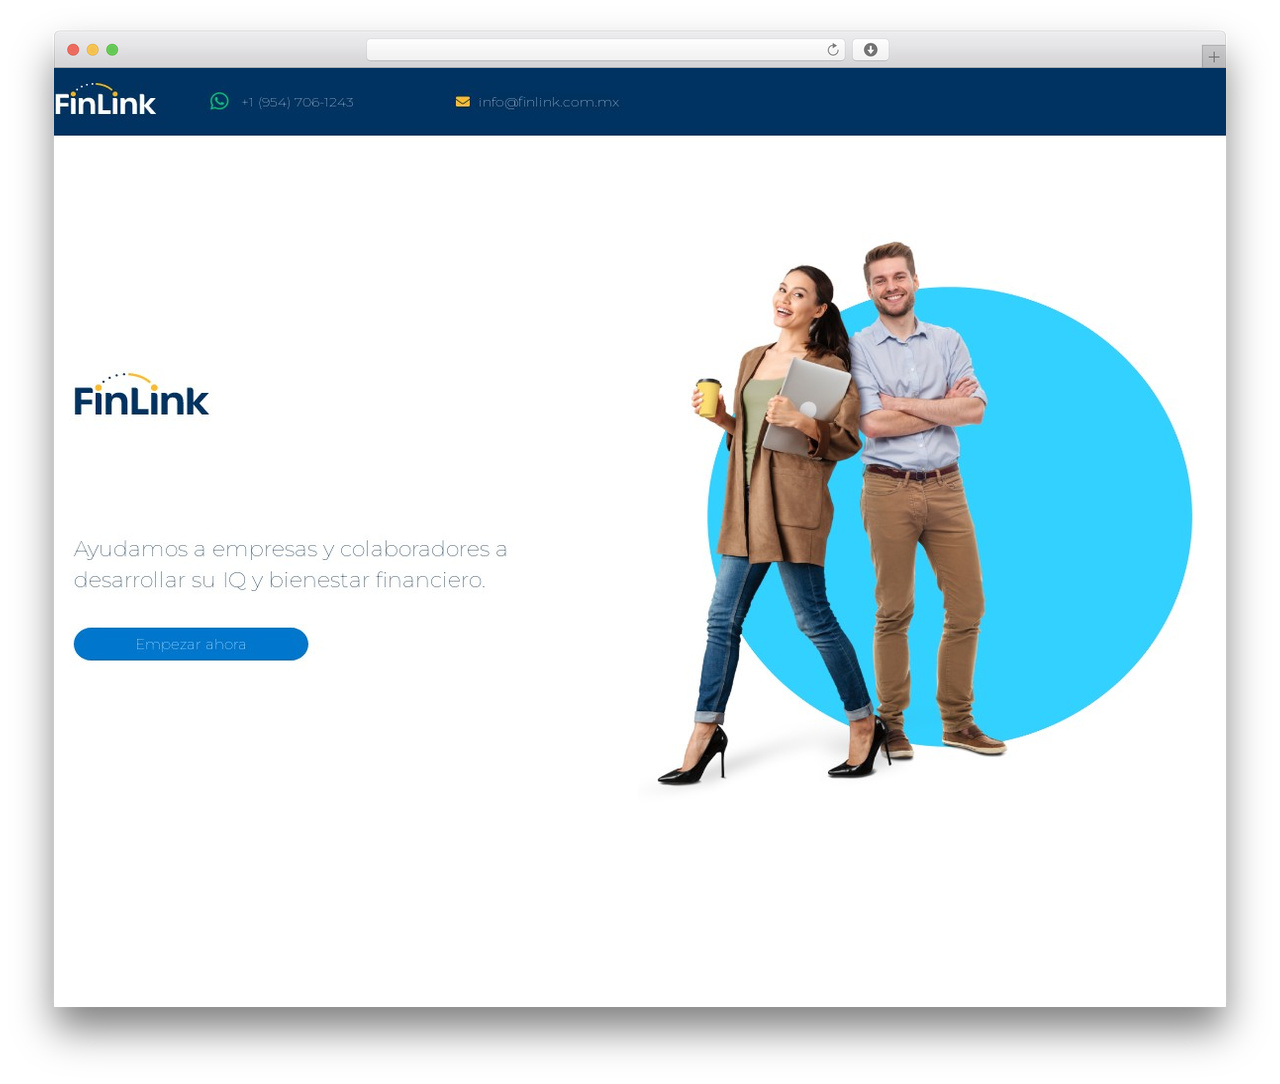The width and height of the screenshot is (1280, 1084).
Task: Minimize the window with the yellow button
Action: tap(93, 50)
